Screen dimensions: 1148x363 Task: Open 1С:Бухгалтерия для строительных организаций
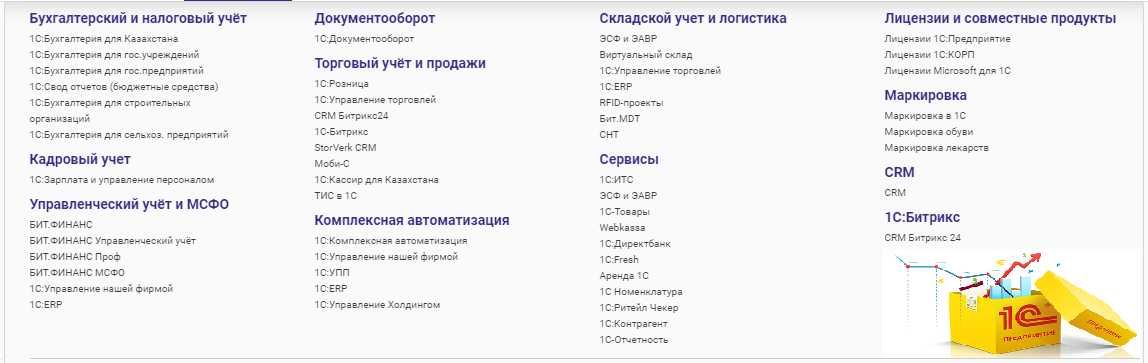point(110,111)
